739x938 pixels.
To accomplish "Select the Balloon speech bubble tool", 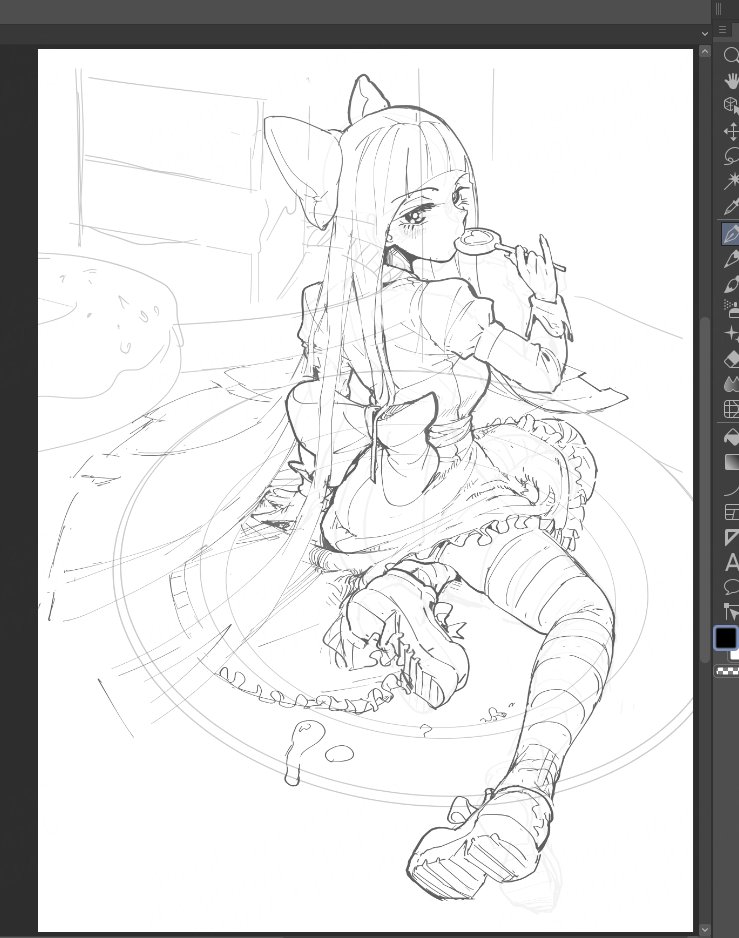I will pyautogui.click(x=731, y=587).
